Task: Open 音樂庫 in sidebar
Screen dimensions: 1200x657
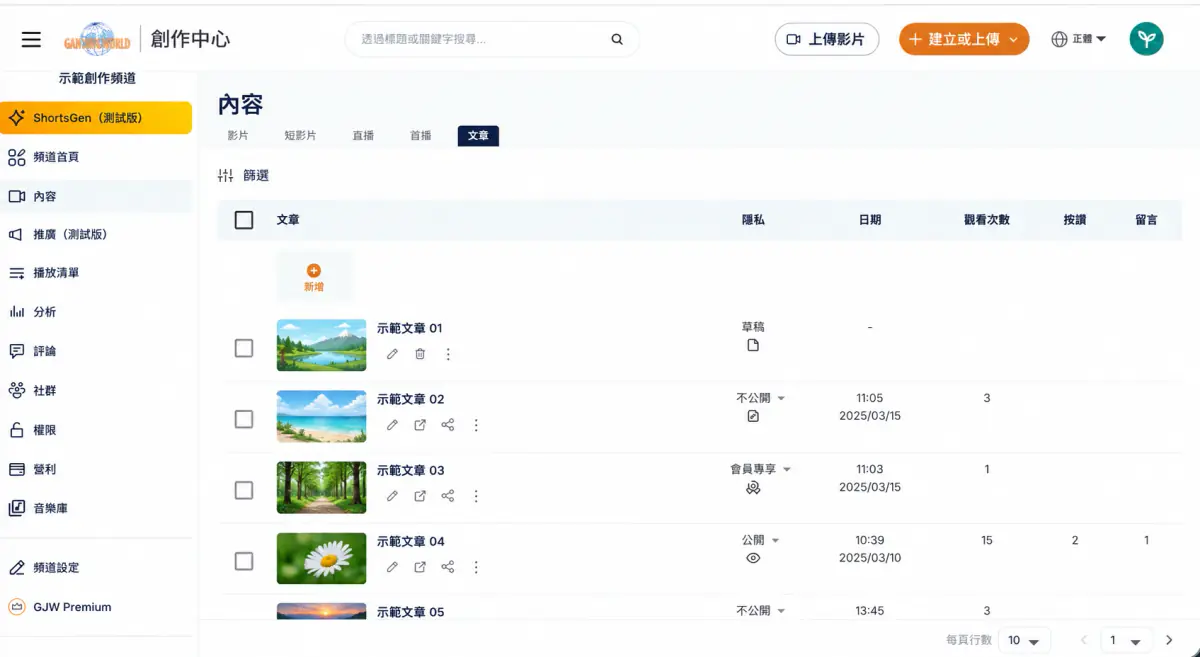Action: click(96, 508)
